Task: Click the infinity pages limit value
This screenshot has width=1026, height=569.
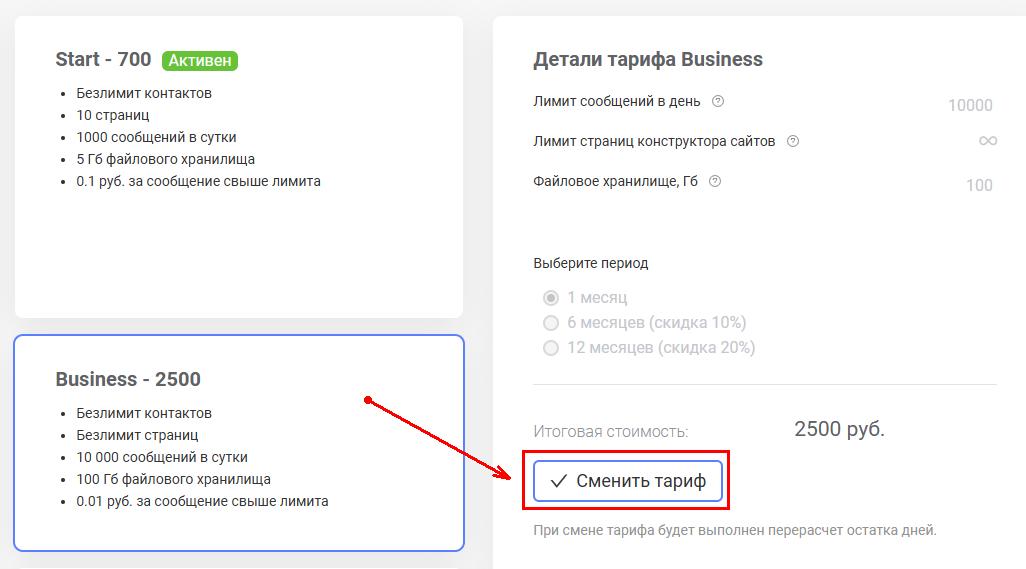Action: coord(987,141)
